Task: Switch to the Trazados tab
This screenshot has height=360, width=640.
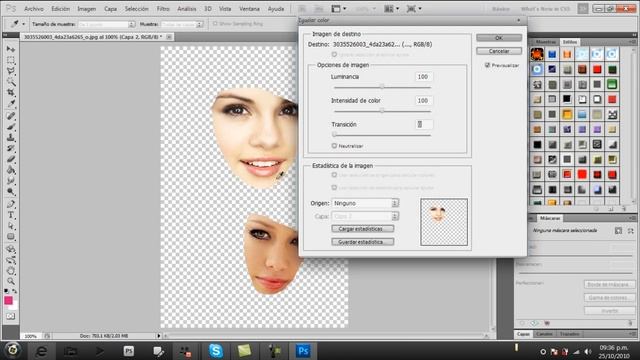Action: (569, 334)
